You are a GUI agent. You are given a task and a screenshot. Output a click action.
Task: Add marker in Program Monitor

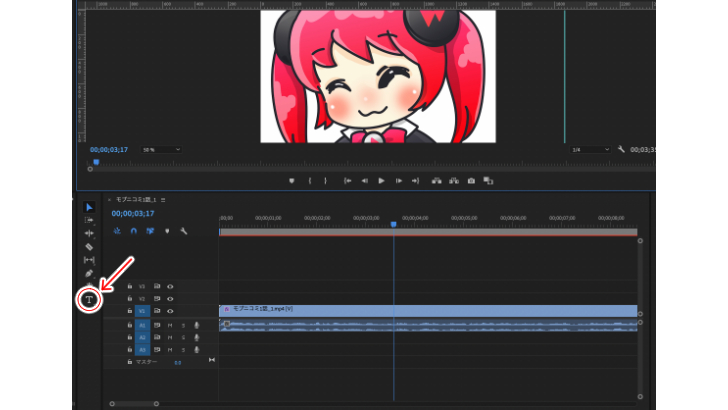click(292, 181)
